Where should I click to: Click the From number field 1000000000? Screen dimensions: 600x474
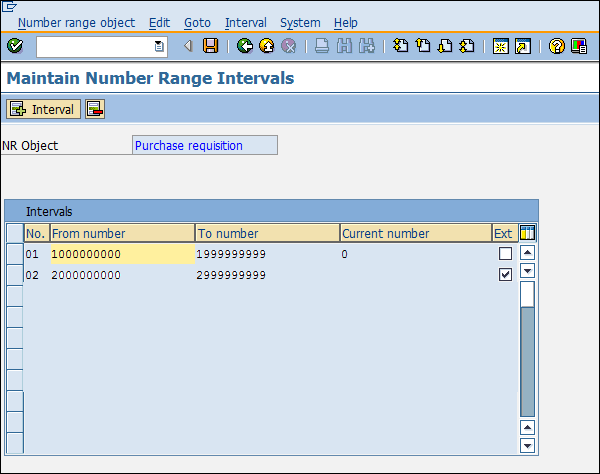pyautogui.click(x=122, y=254)
